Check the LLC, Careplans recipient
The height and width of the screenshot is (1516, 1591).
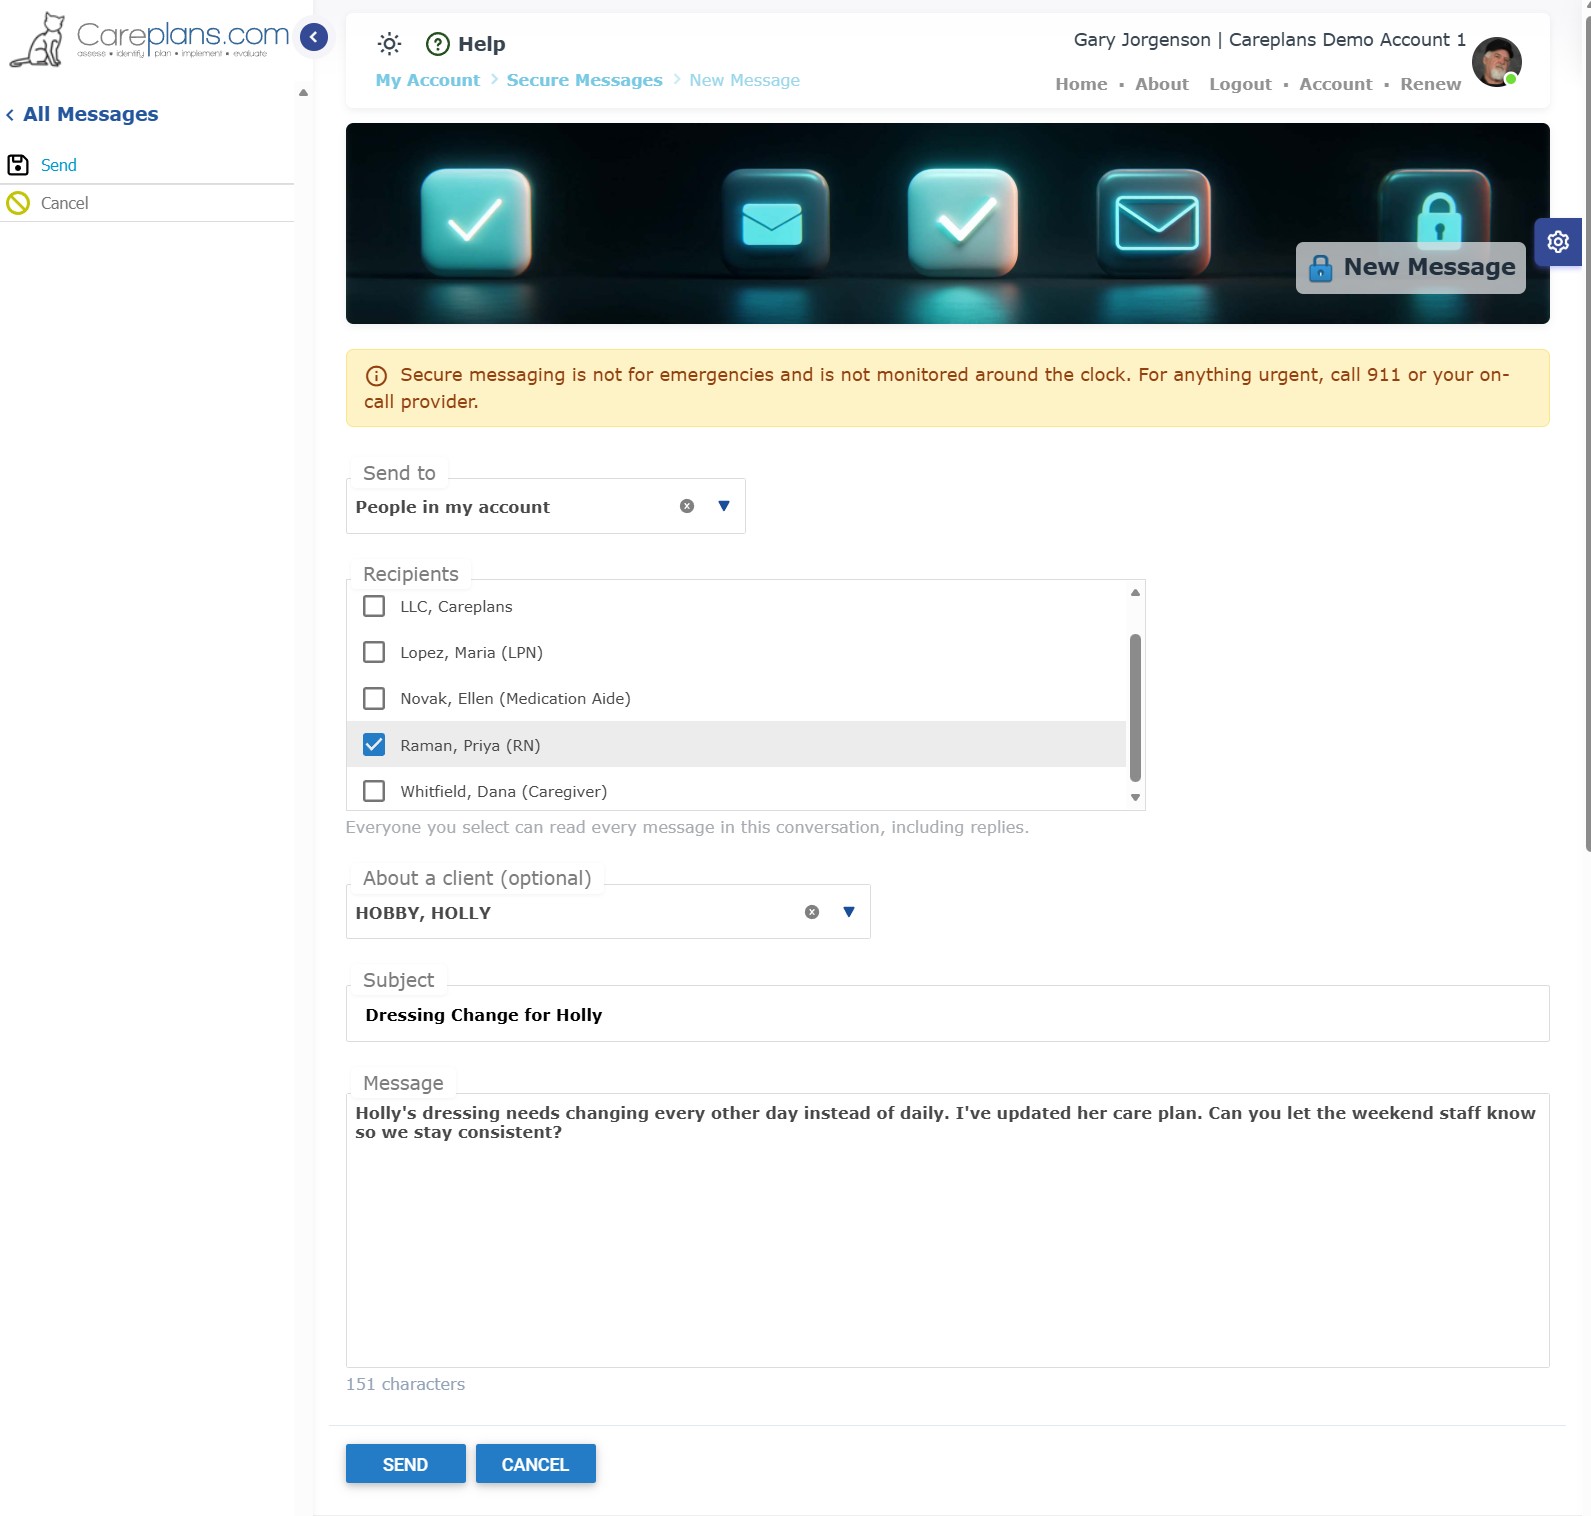point(374,606)
